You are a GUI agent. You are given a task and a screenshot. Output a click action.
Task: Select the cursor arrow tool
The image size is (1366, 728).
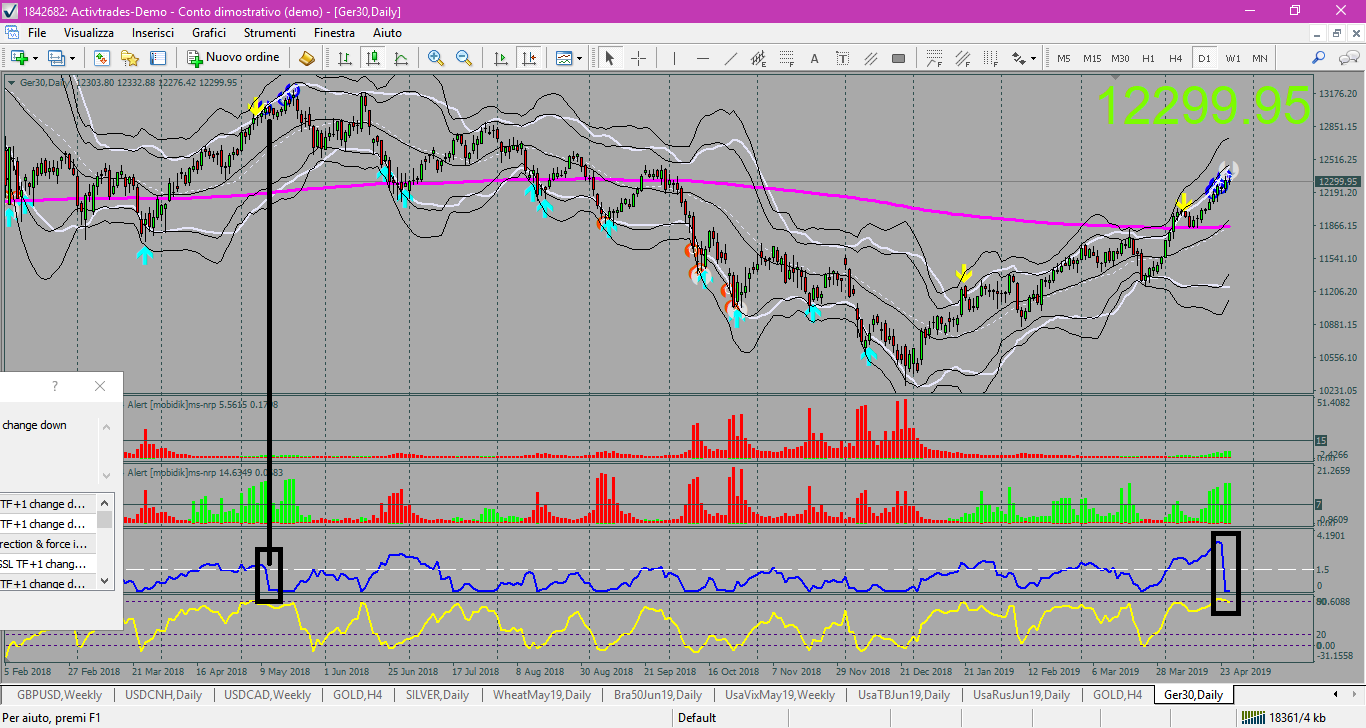(610, 58)
